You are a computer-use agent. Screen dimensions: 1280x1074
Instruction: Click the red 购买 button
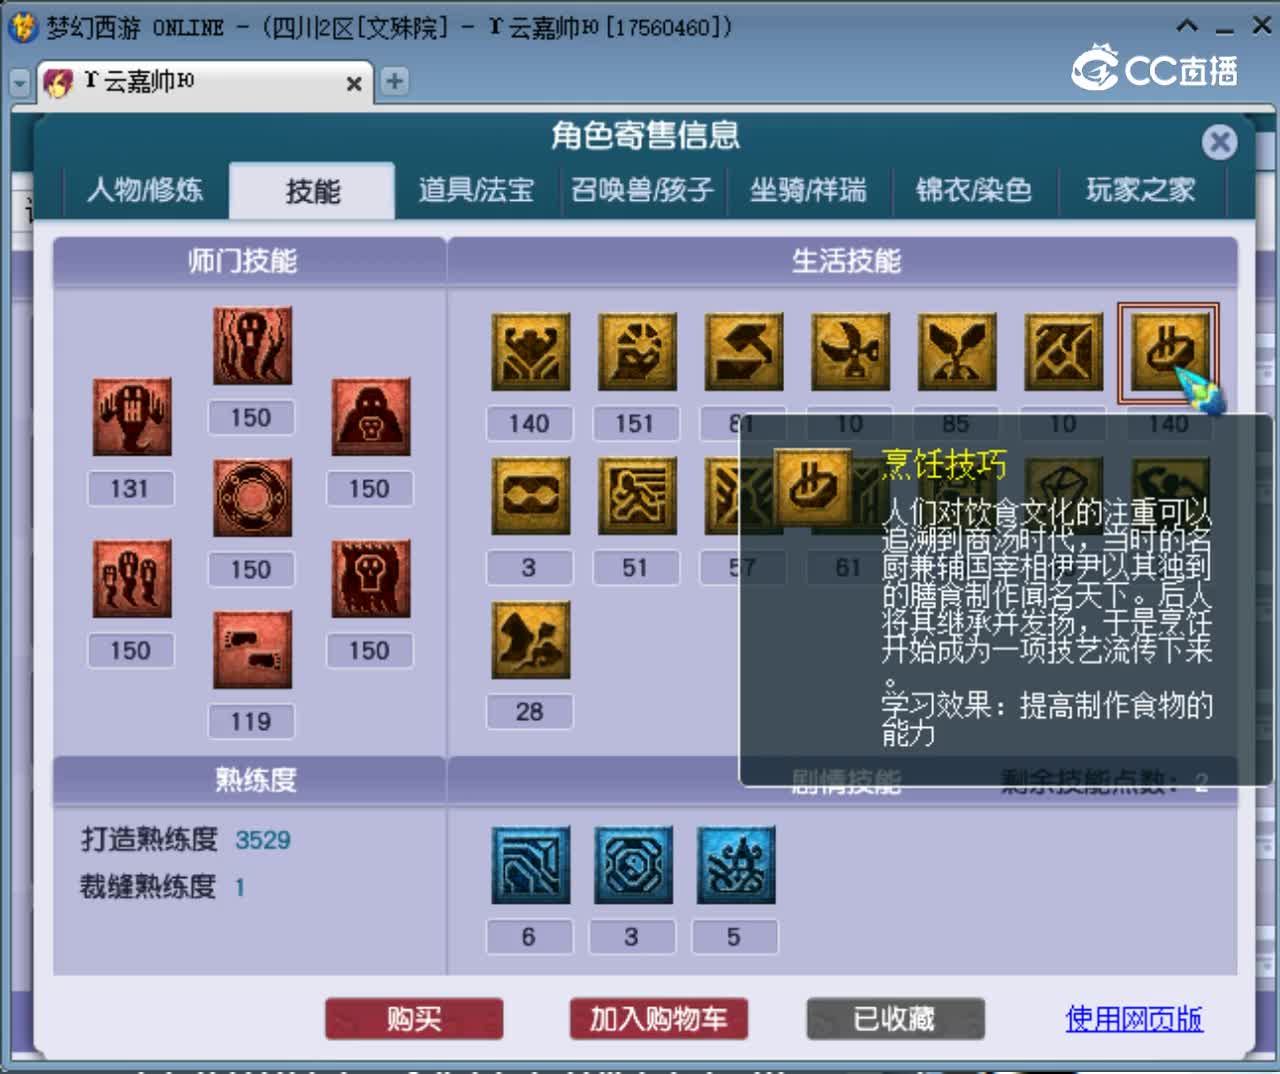414,1019
